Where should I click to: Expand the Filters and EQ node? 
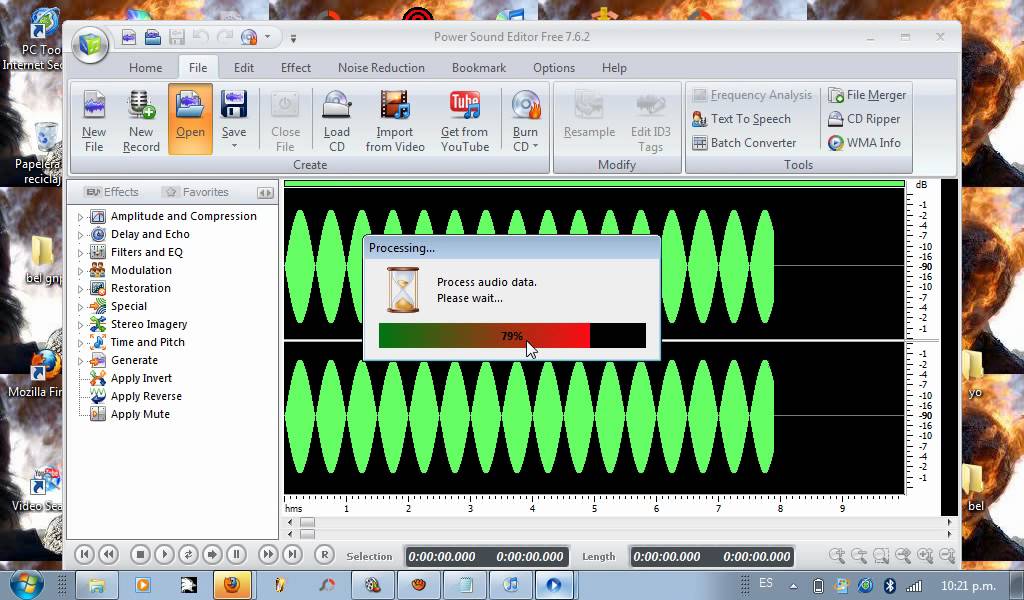[80, 253]
